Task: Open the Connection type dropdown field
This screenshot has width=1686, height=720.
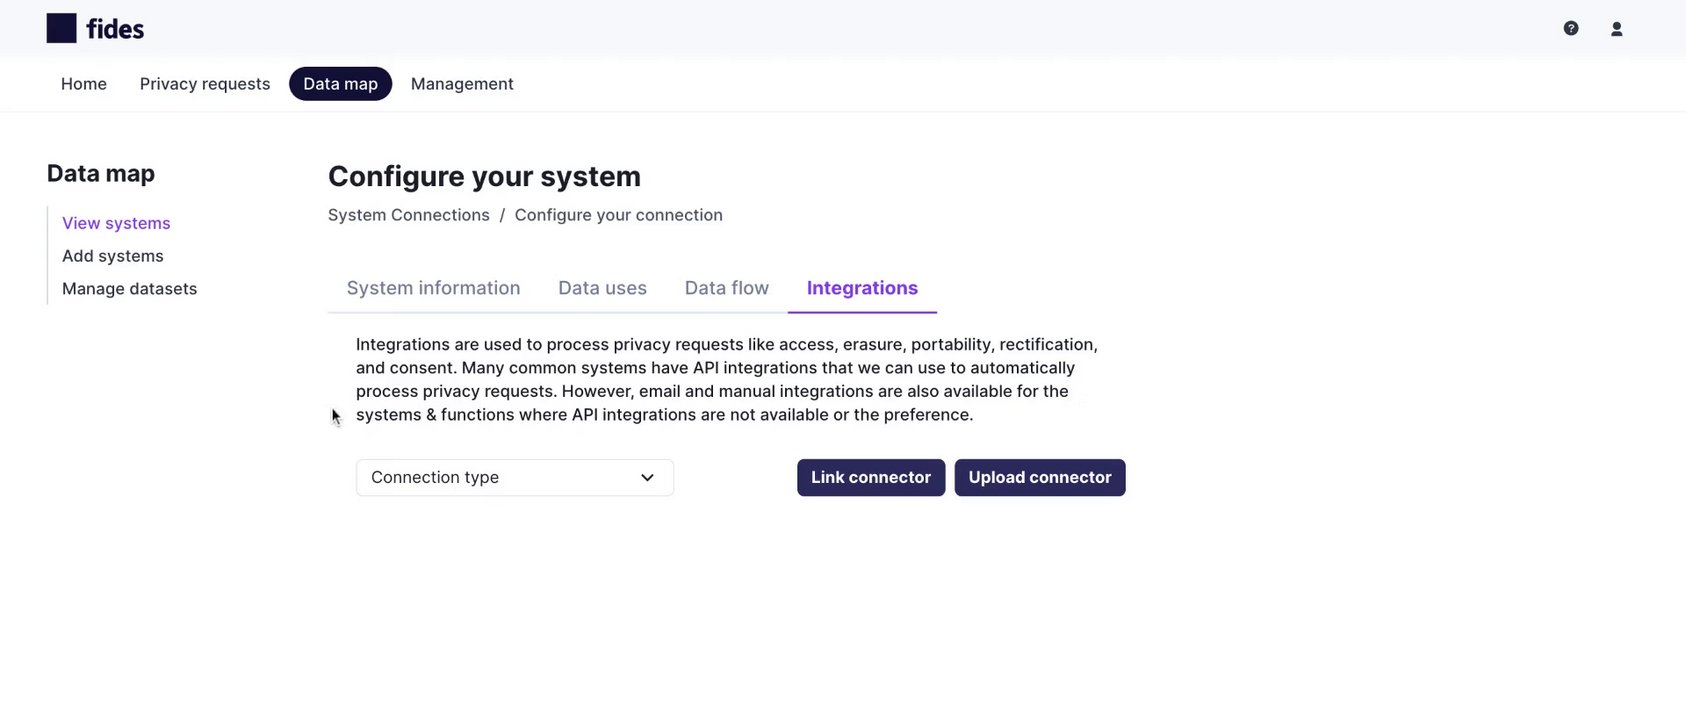Action: click(500, 478)
